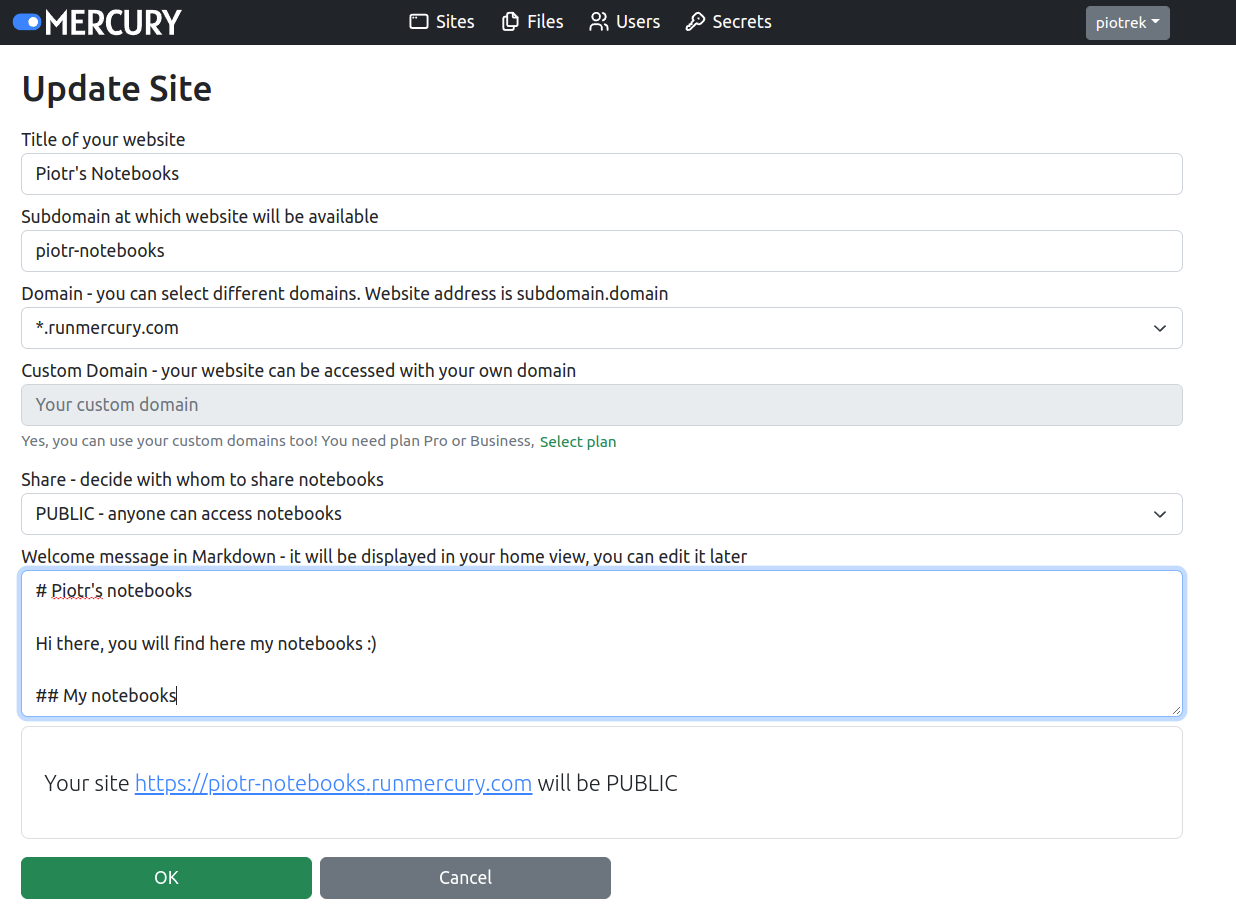Go to the Files page

click(x=545, y=22)
